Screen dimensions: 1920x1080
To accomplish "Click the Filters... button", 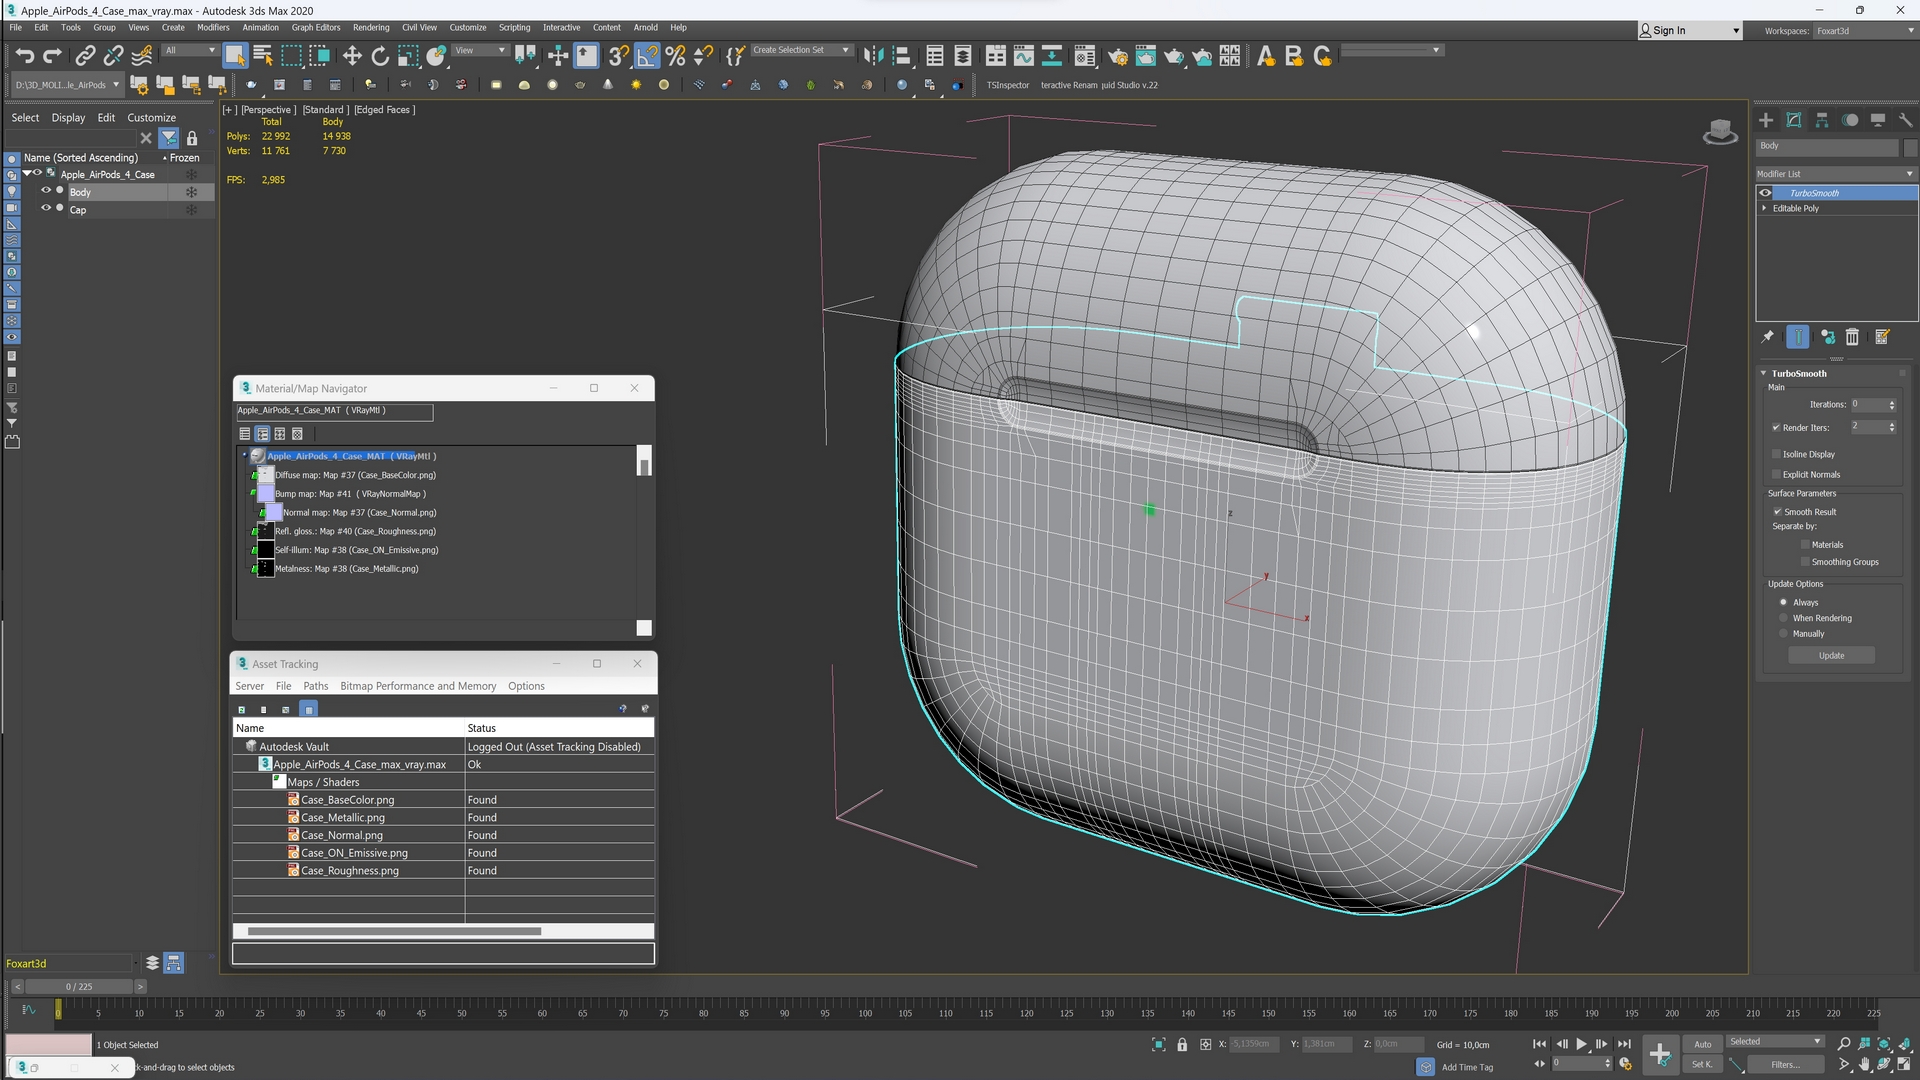I will coord(1785,1065).
